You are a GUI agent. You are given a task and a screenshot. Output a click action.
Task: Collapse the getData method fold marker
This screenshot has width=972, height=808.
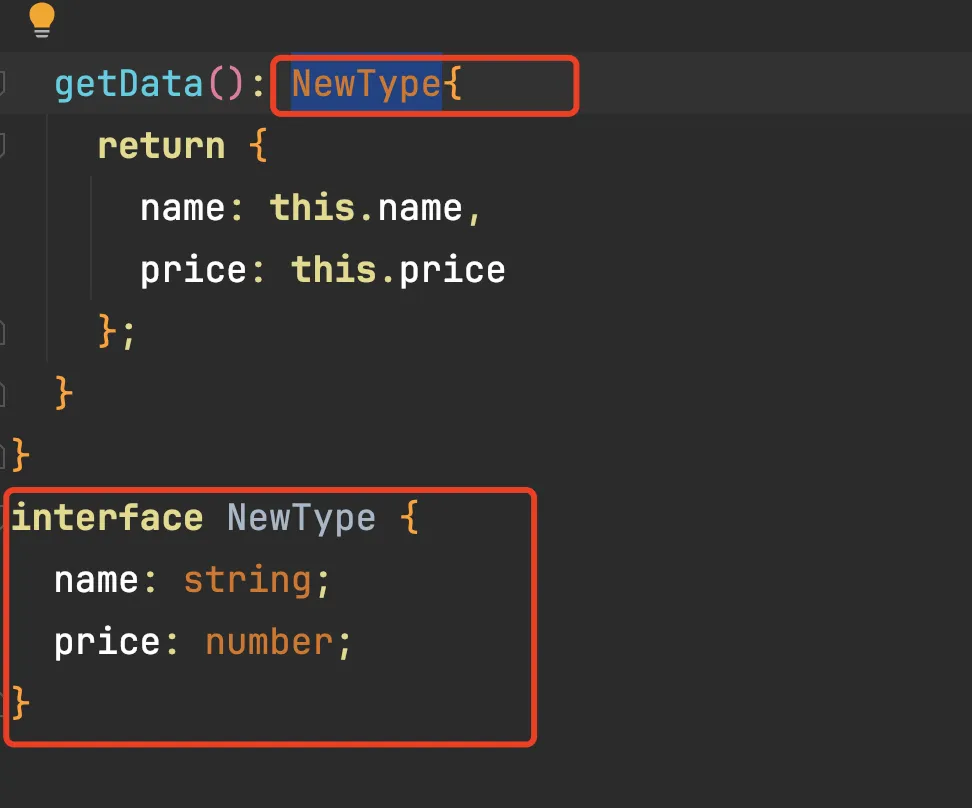click(x=3, y=82)
